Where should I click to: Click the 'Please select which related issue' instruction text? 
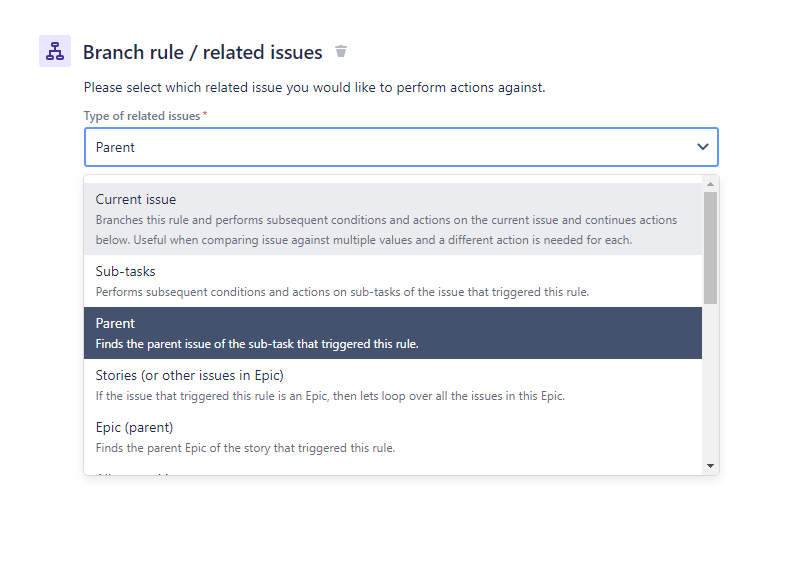[314, 87]
